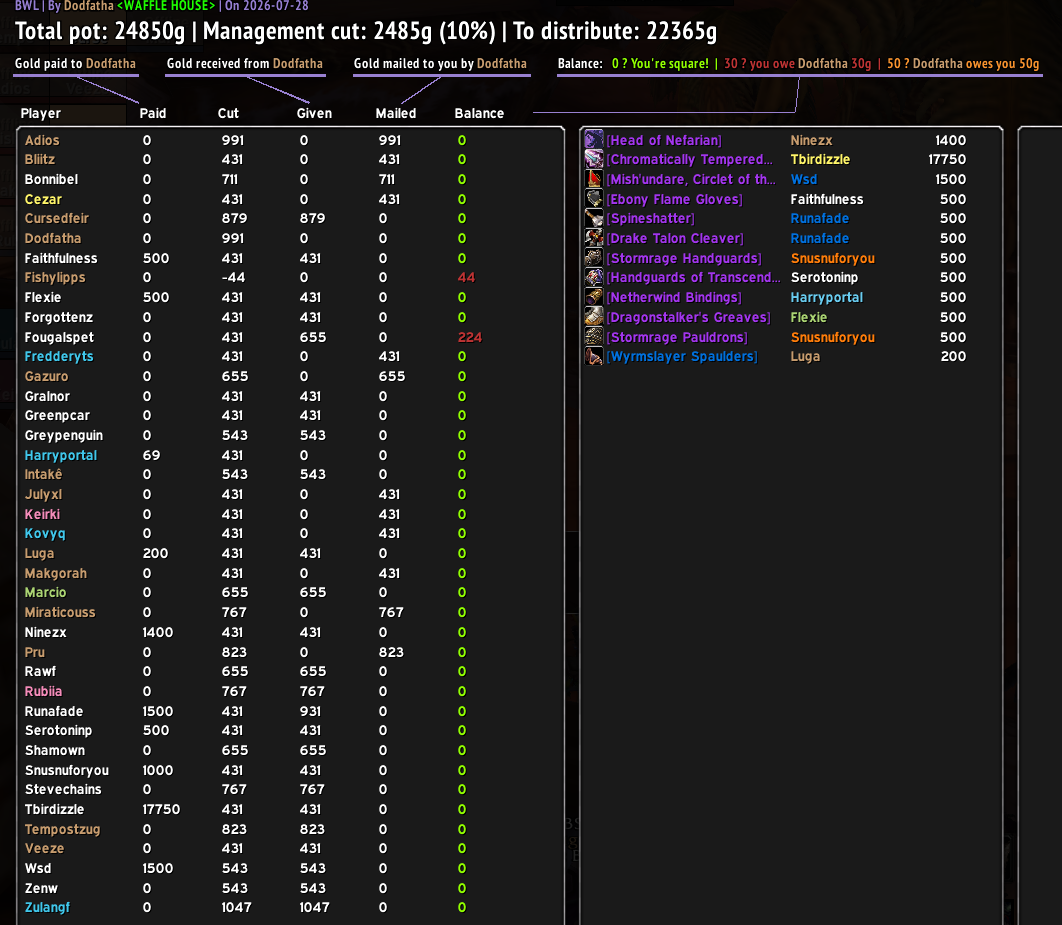The image size is (1062, 925).
Task: Select player Marcio in the list
Action: 45,593
